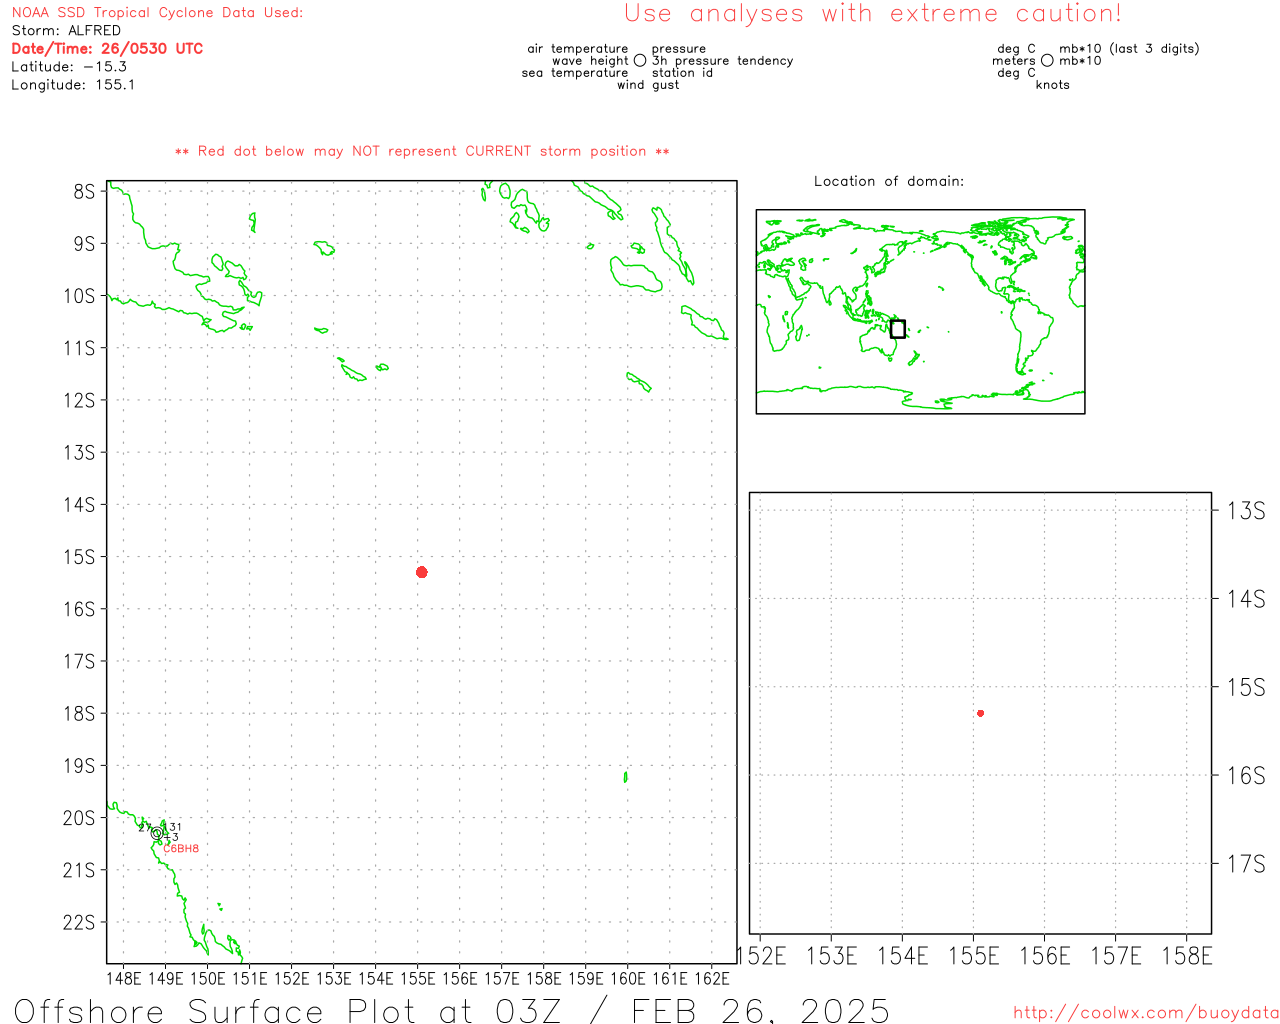Click the large red storm position dot
This screenshot has height=1024, width=1280.
(422, 572)
